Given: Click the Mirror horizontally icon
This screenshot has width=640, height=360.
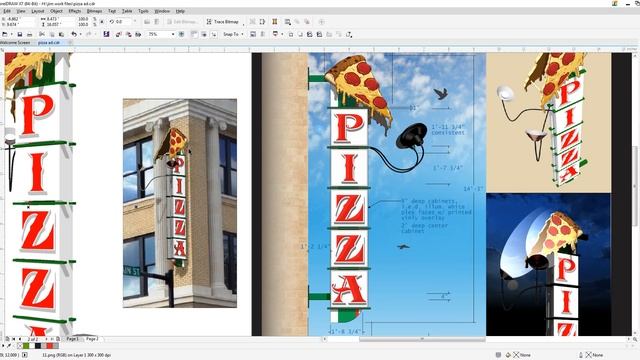Looking at the screenshot, I should [147, 22].
